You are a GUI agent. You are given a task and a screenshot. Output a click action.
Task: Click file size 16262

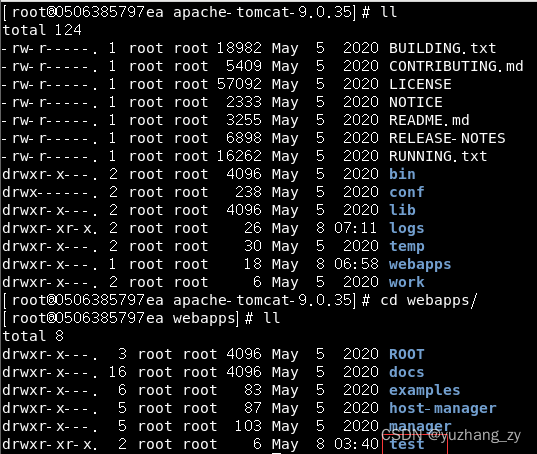tap(239, 156)
